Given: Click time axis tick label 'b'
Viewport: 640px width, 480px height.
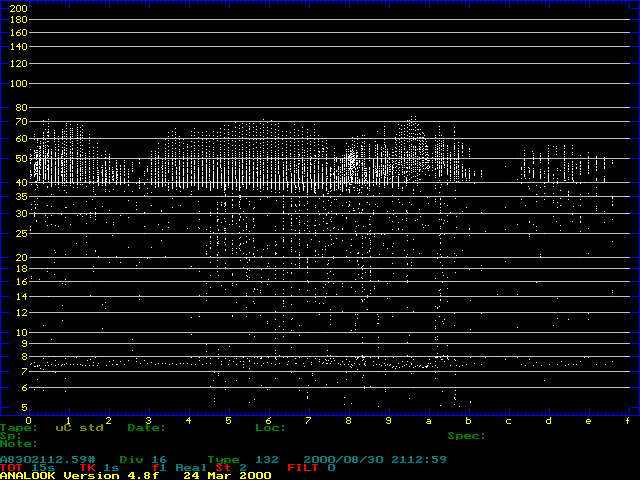Looking at the screenshot, I should click(x=469, y=421).
